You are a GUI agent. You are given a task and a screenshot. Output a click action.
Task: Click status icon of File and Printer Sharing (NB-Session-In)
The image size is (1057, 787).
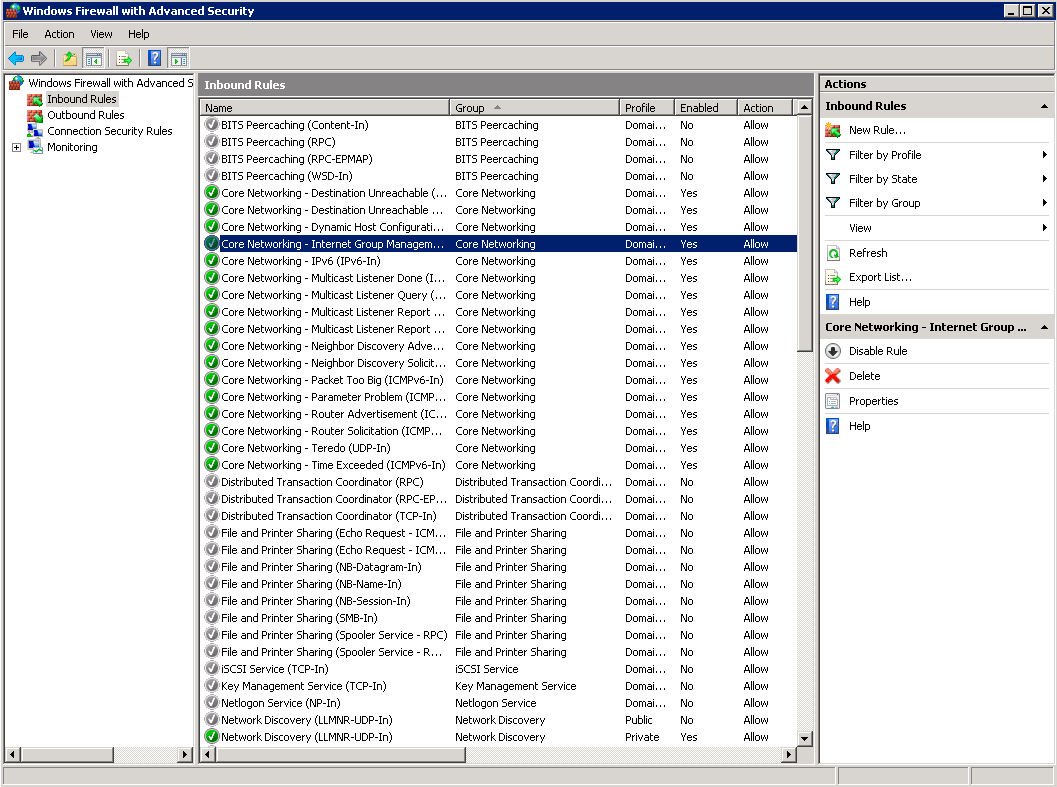212,601
